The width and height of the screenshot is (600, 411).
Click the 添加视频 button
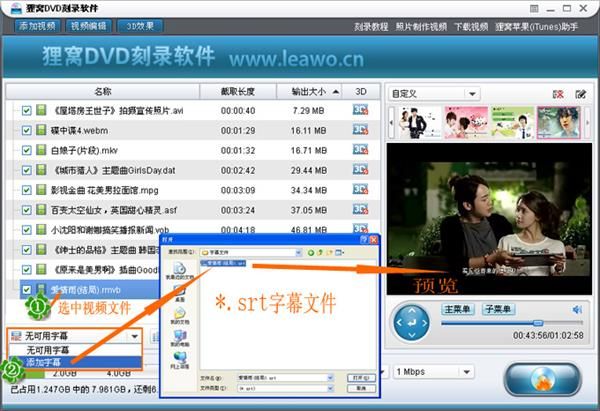coord(37,26)
